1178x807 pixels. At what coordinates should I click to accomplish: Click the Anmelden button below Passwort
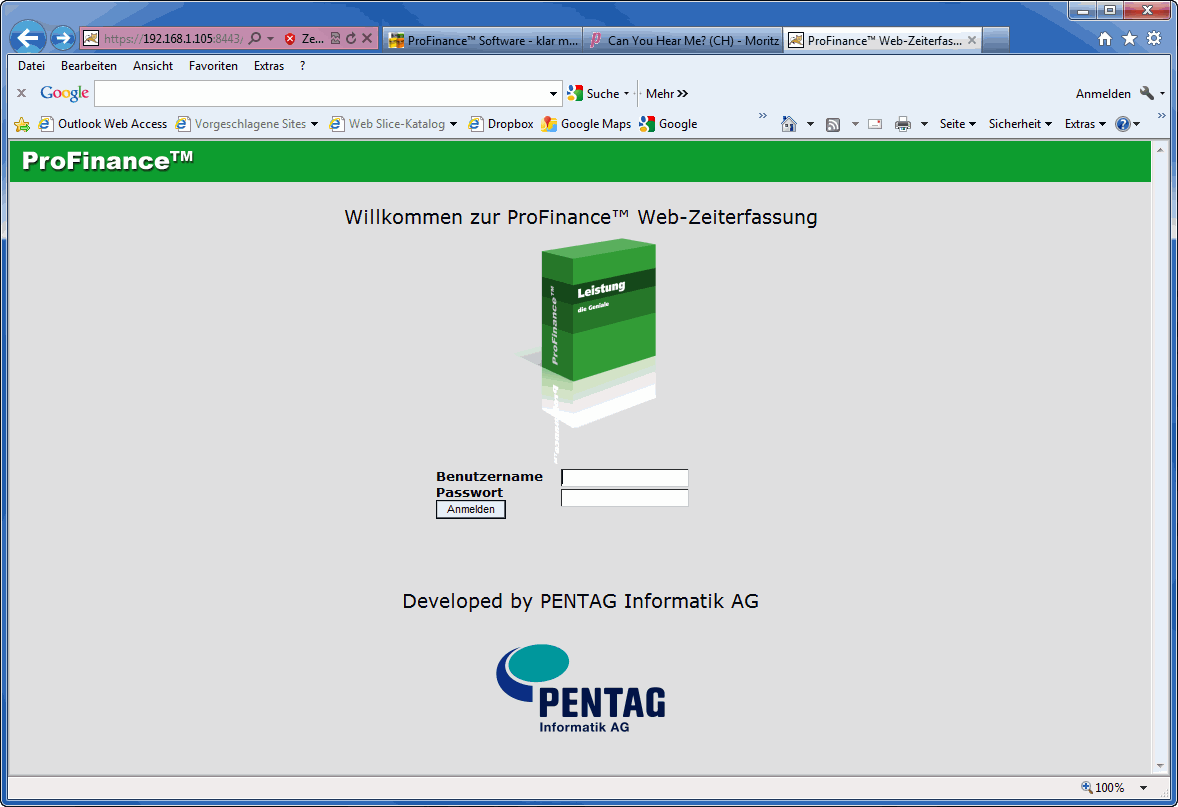[471, 510]
